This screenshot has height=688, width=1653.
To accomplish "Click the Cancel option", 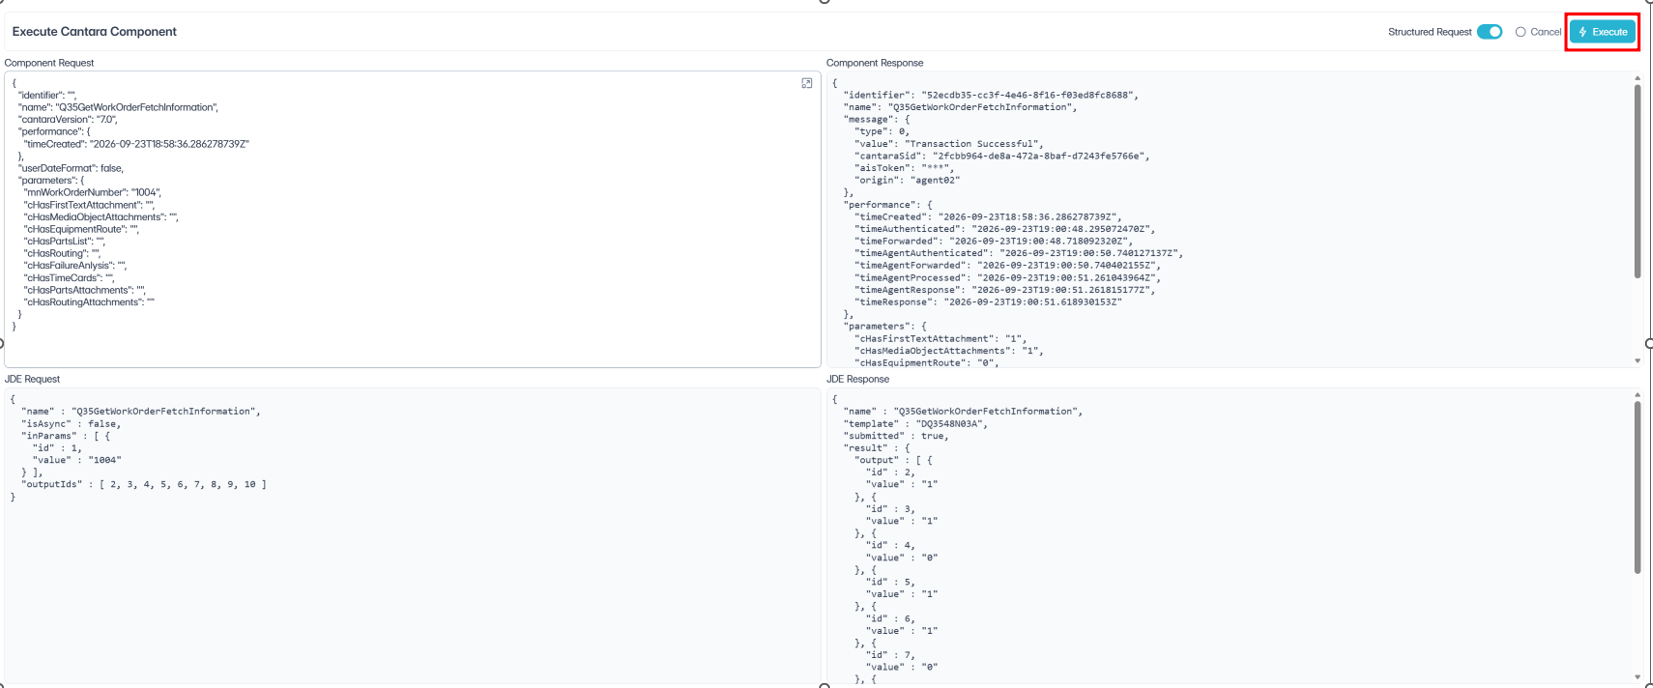I will (x=1538, y=32).
